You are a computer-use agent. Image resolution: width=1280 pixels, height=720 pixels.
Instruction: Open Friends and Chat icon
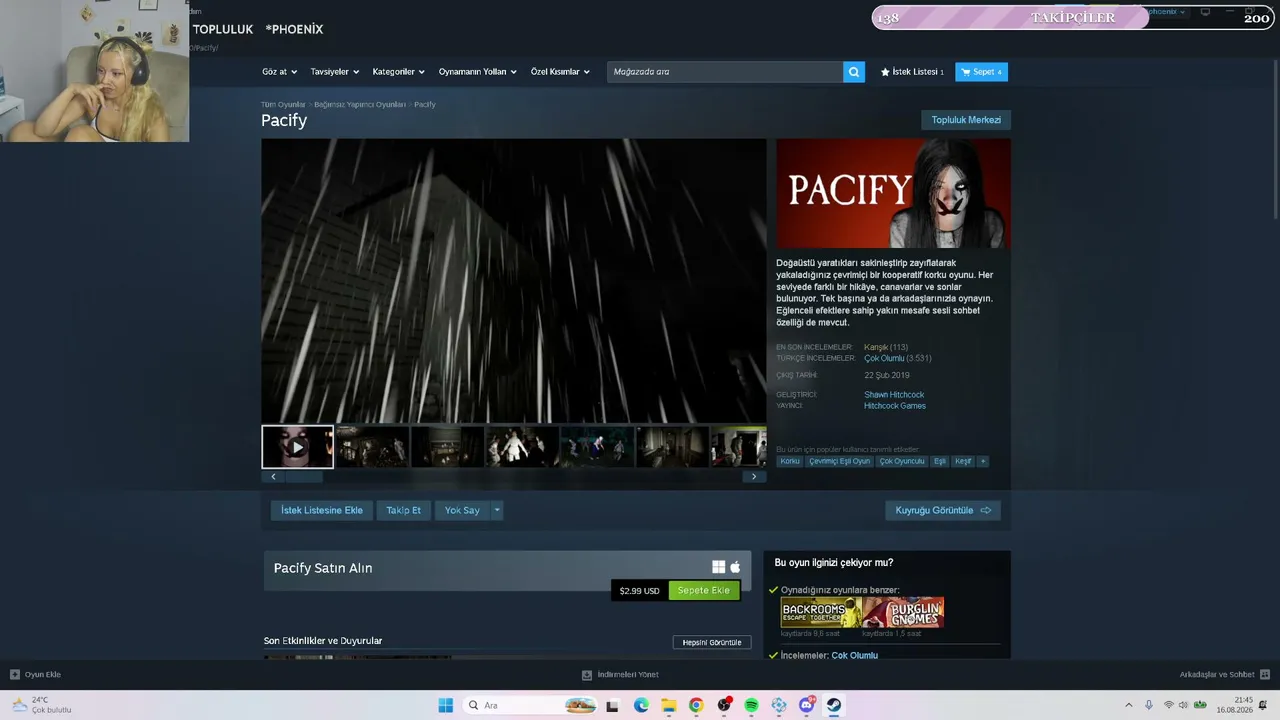[x=1265, y=675]
